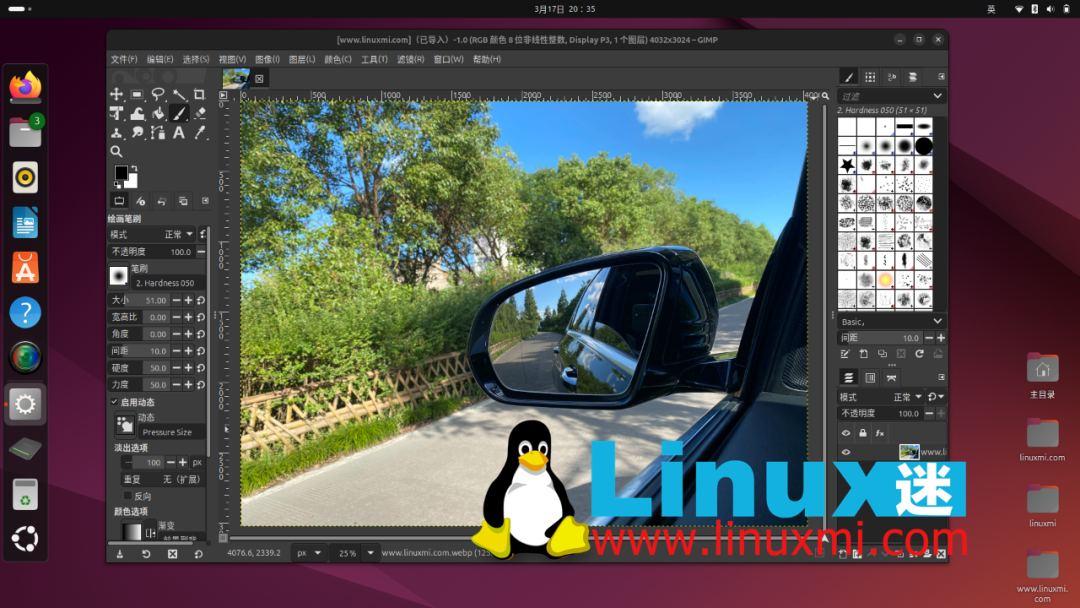This screenshot has height=608, width=1080.
Task: Increase brush size with plus button
Action: pyautogui.click(x=188, y=300)
